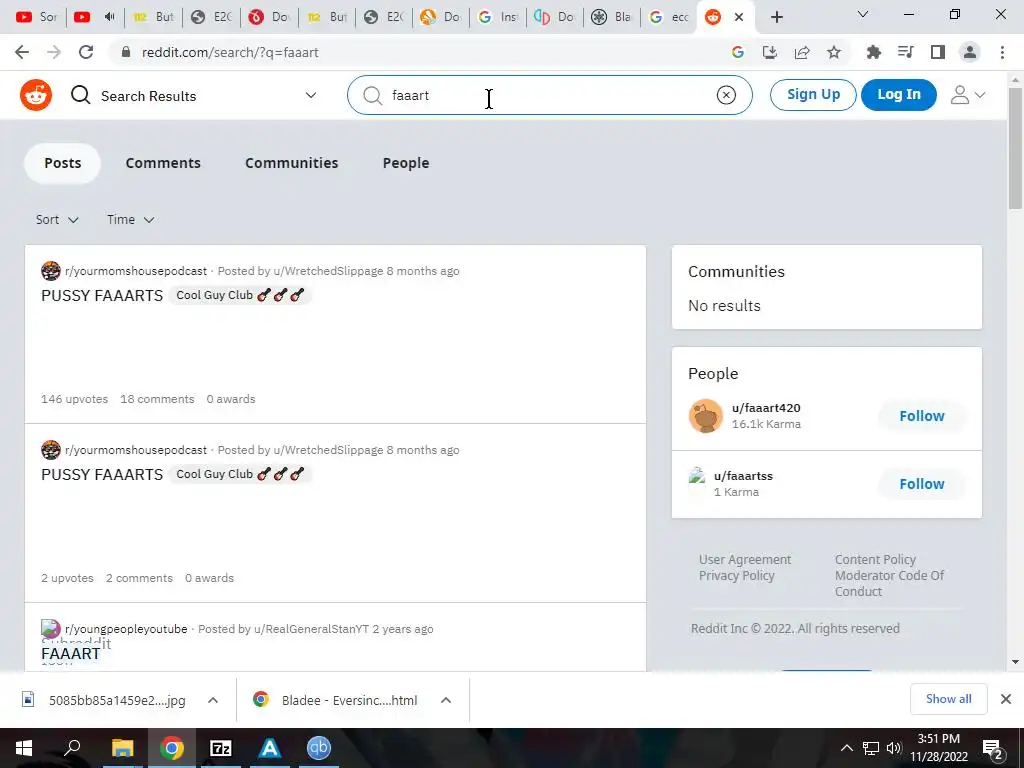Expand the Search Results navigation dropdown
1024x768 pixels.
(x=311, y=95)
